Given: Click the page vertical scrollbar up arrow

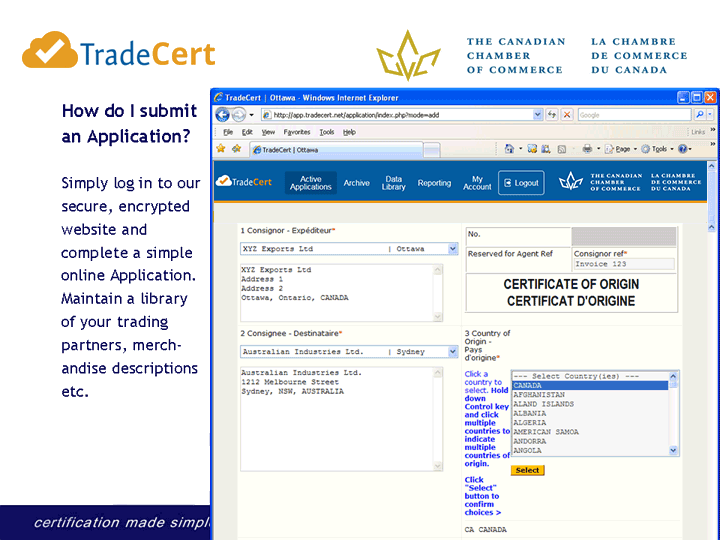Looking at the screenshot, I should (x=711, y=166).
